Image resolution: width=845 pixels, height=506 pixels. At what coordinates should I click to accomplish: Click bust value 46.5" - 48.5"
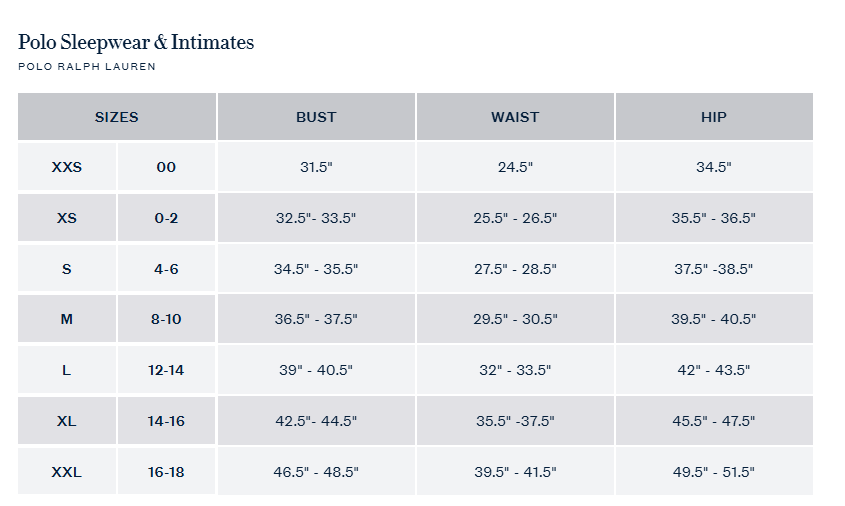click(x=316, y=472)
